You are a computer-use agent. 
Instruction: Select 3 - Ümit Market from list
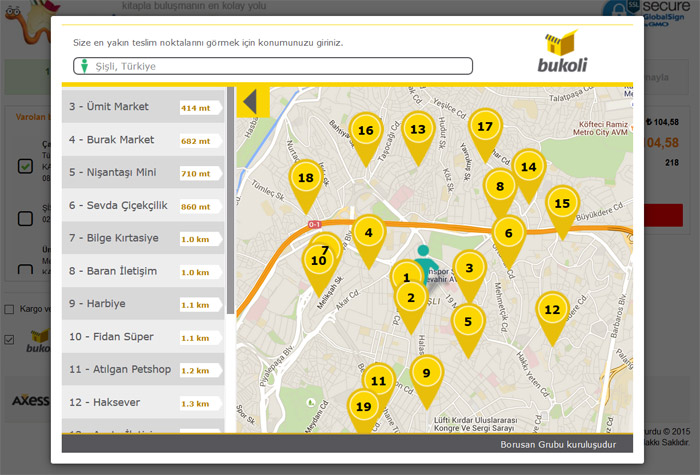pos(143,107)
